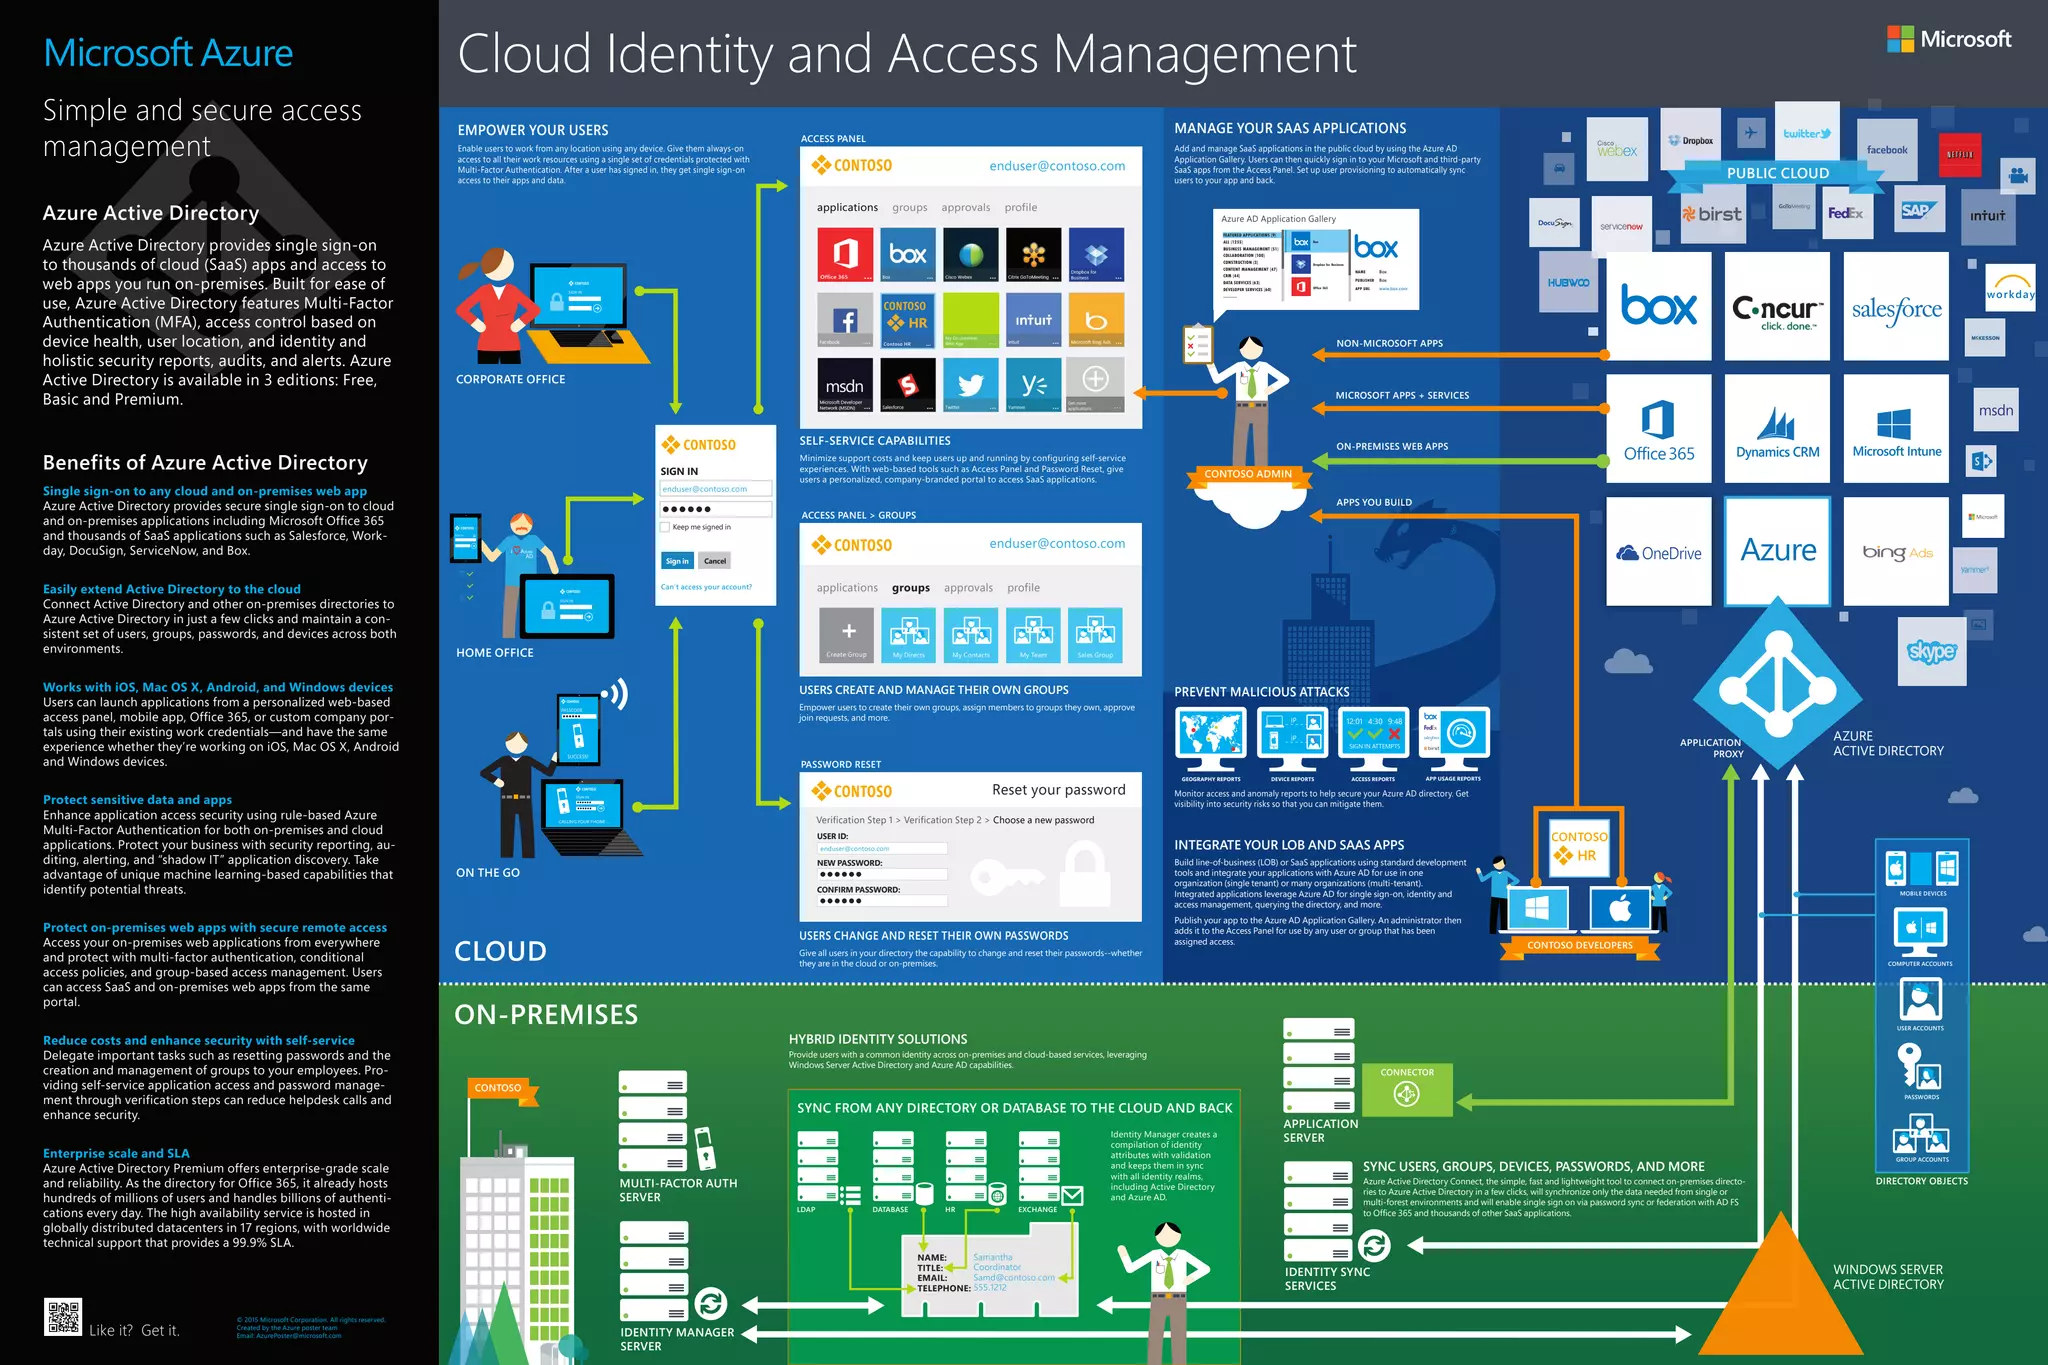Screen dimensions: 2048x1365
Task: Open the Office 365 tile in Access Panel
Action: 845,255
